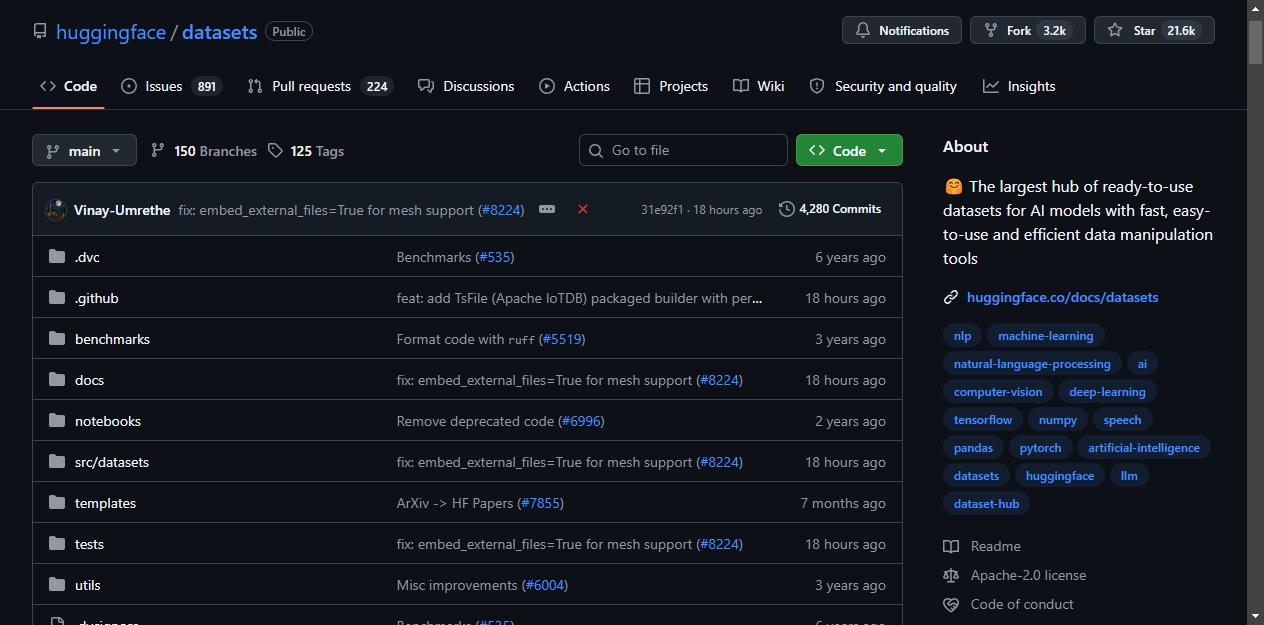Click the history clock icon by 4,280 Commits
The height and width of the screenshot is (625, 1264).
point(787,209)
